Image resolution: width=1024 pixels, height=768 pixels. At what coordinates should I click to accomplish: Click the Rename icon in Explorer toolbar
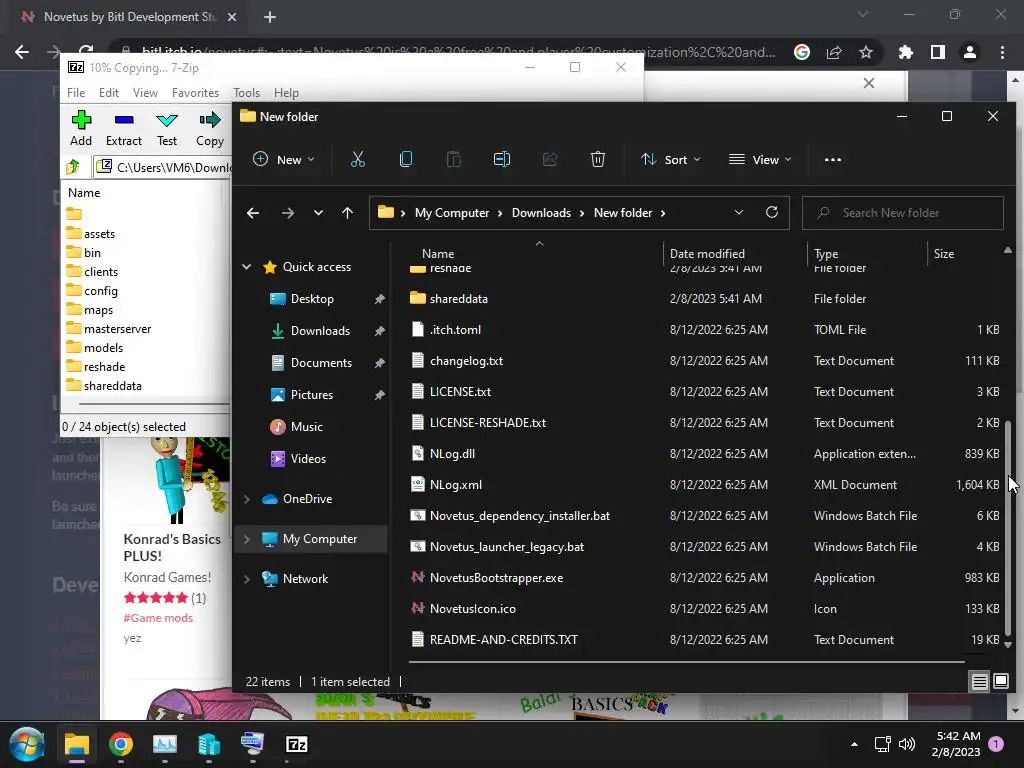[x=502, y=159]
